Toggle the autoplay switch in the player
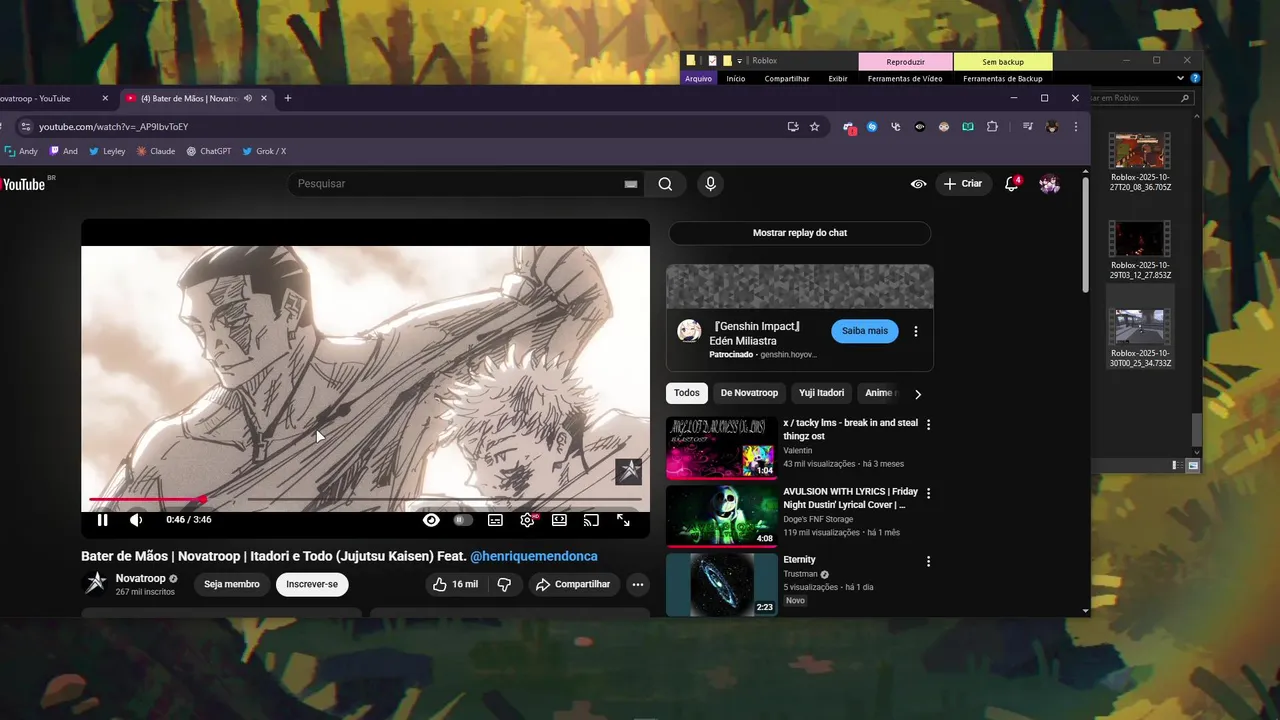The height and width of the screenshot is (720, 1280). (x=463, y=520)
